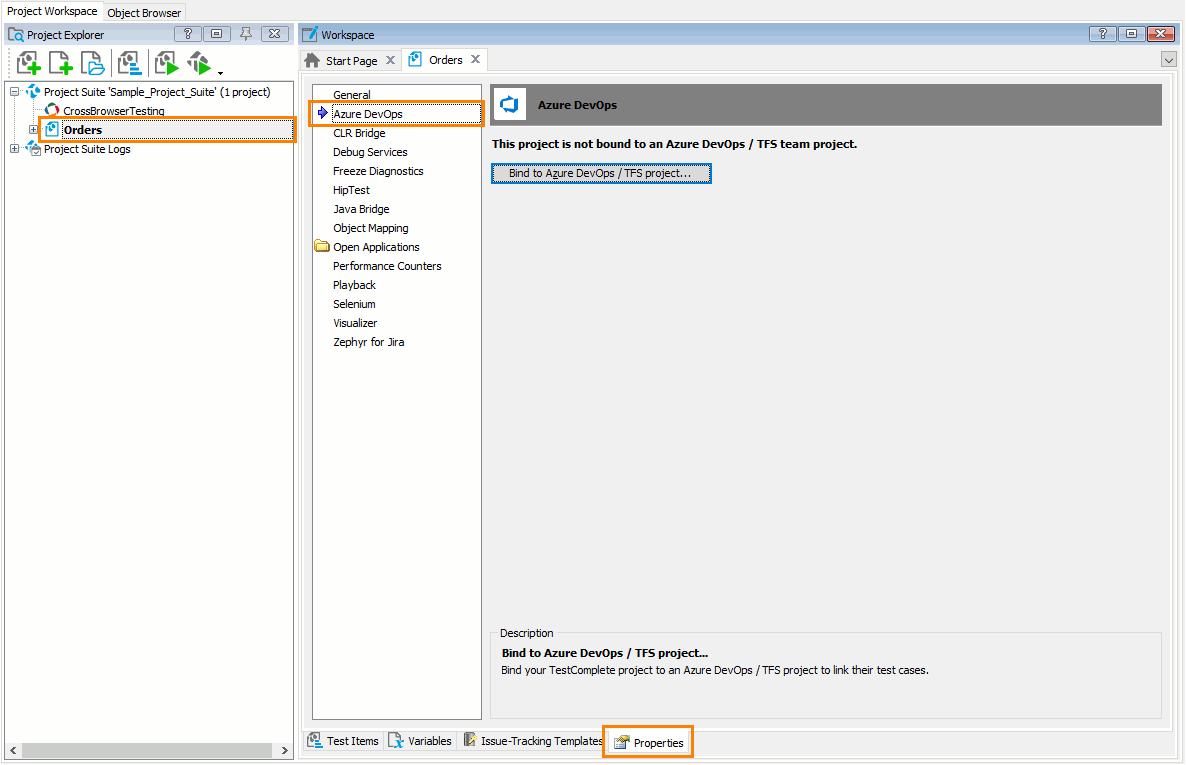Click the Project Explorer horizontal scrollbar track

click(x=147, y=751)
